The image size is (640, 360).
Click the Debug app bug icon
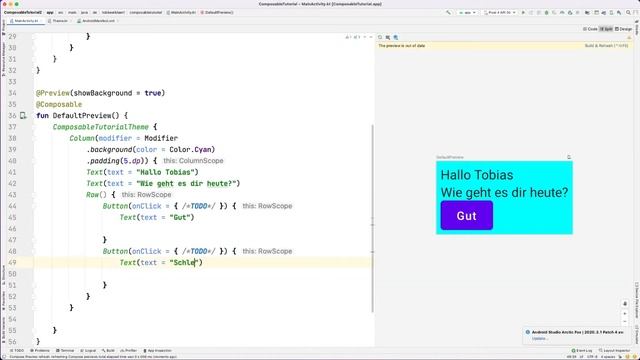pos(547,13)
